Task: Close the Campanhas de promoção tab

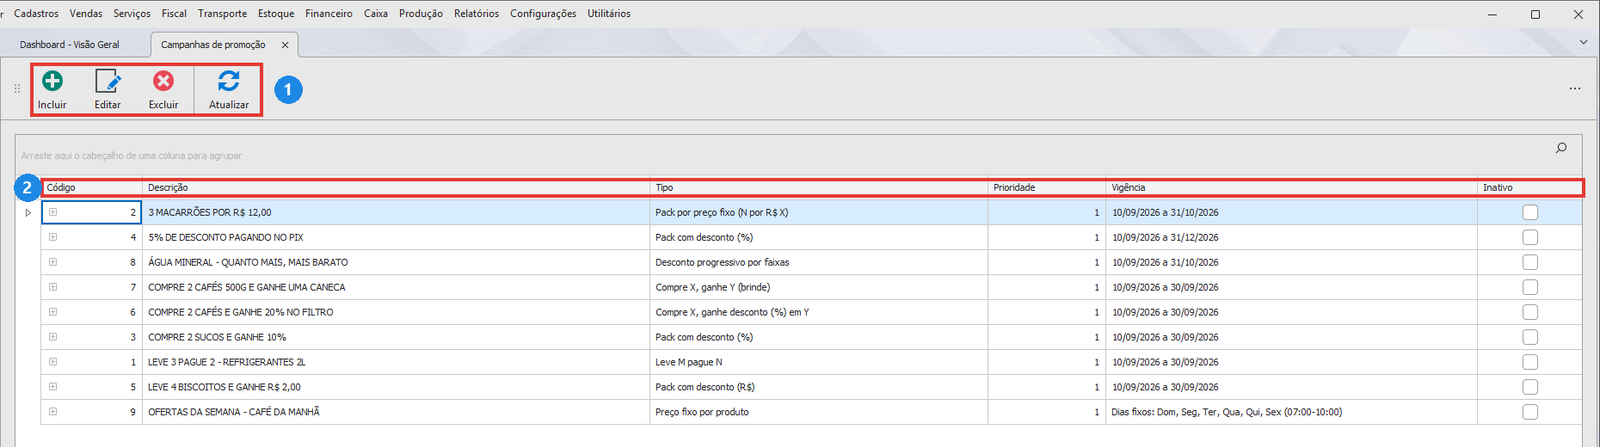Action: (285, 45)
